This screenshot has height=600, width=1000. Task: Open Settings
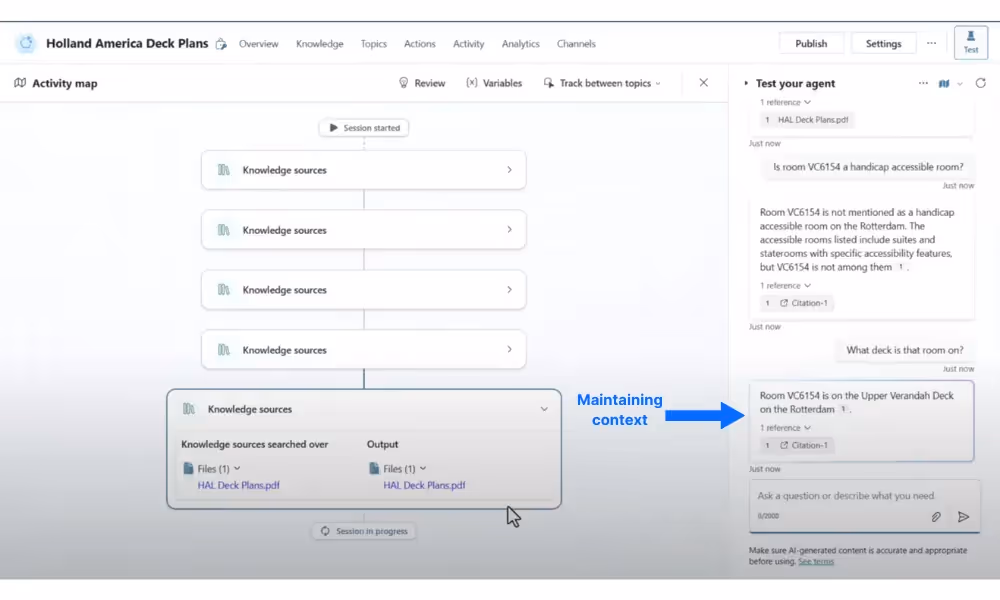[883, 43]
